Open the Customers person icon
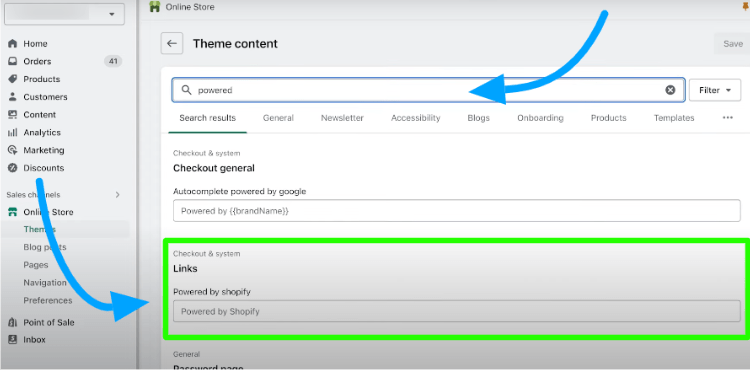Viewport: 750px width, 372px height. coord(13,97)
